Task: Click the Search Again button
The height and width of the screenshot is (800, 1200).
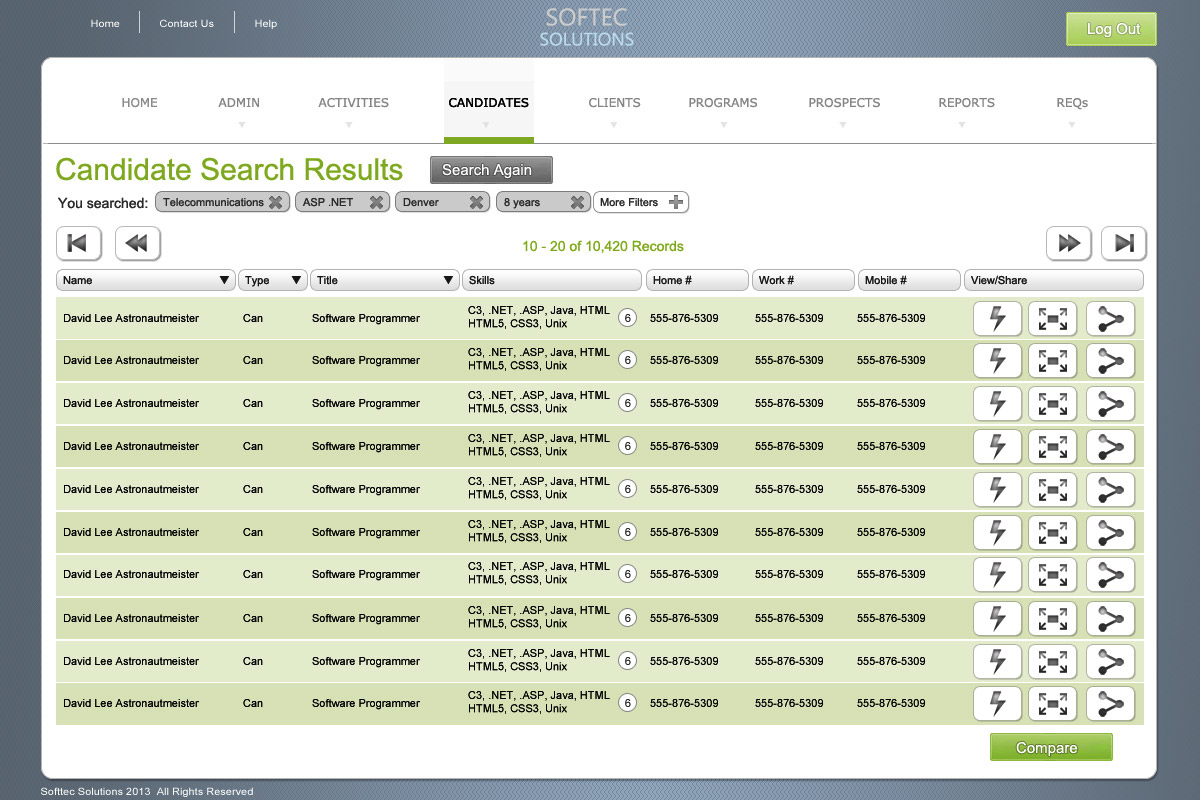Action: 491,170
